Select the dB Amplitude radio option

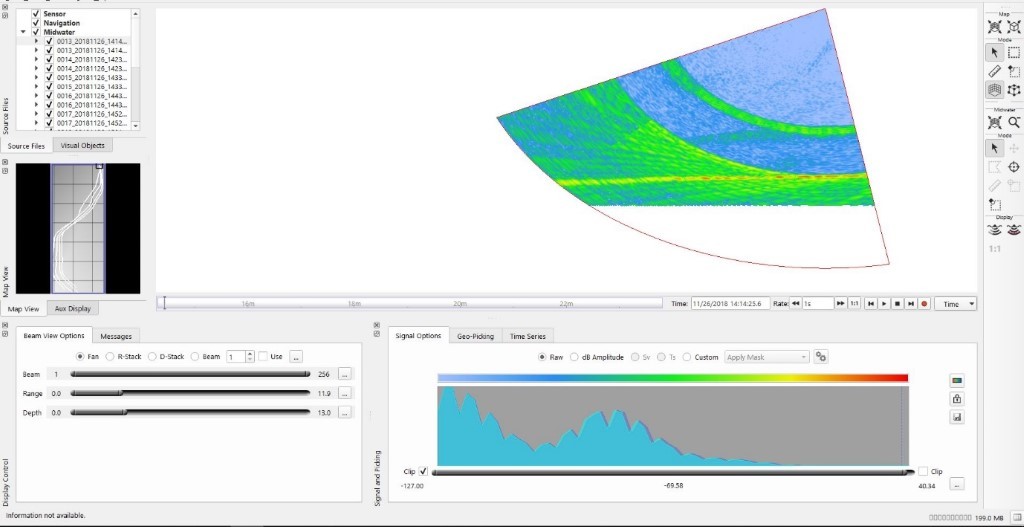coord(574,357)
